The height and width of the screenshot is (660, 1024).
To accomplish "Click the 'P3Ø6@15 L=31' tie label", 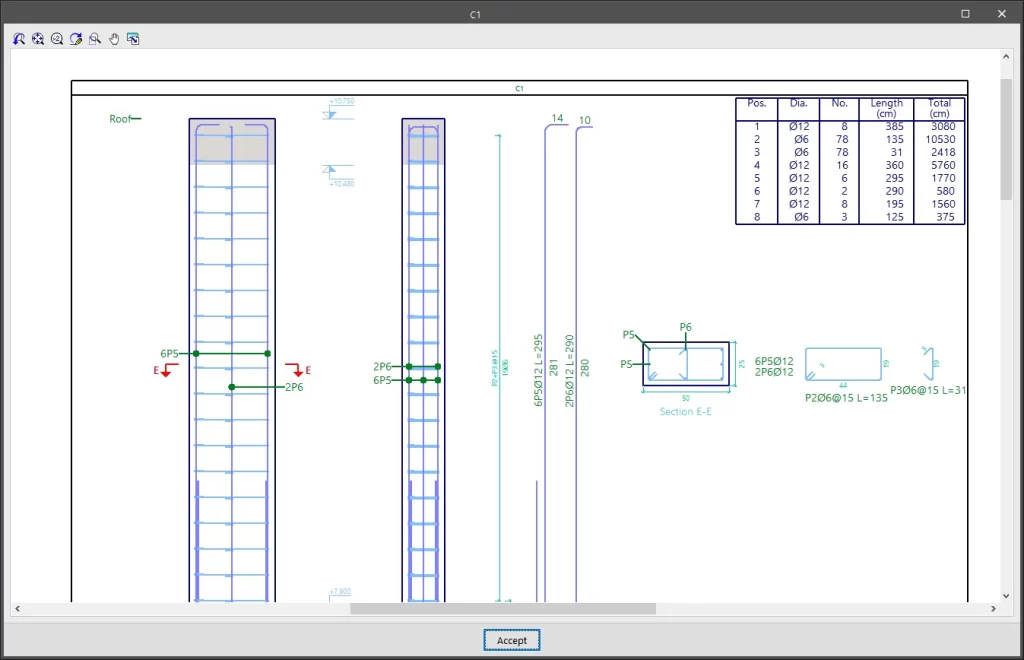I will tap(927, 390).
